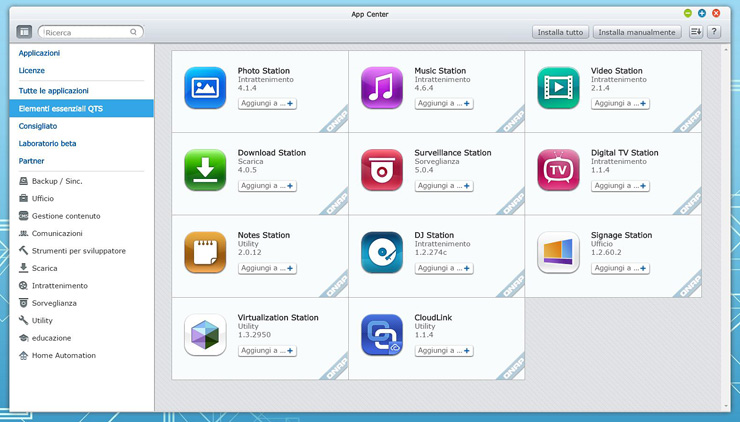Click the Photo Station app icon
This screenshot has width=740, height=422.
click(205, 88)
